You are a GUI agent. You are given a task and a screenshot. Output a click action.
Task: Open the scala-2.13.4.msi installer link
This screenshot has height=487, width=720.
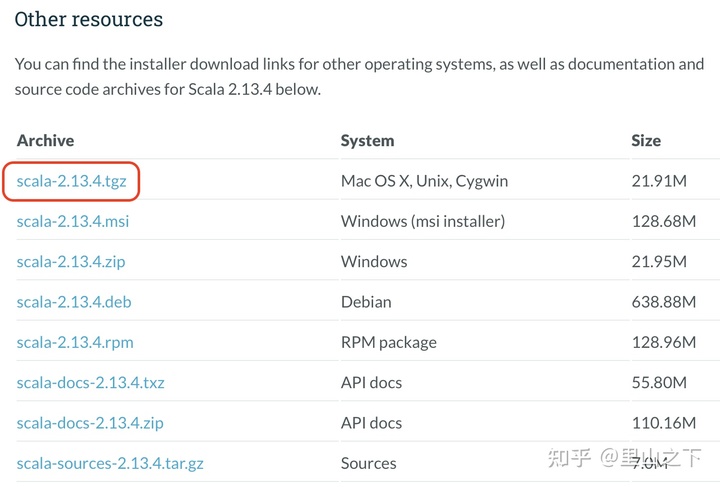click(x=73, y=221)
